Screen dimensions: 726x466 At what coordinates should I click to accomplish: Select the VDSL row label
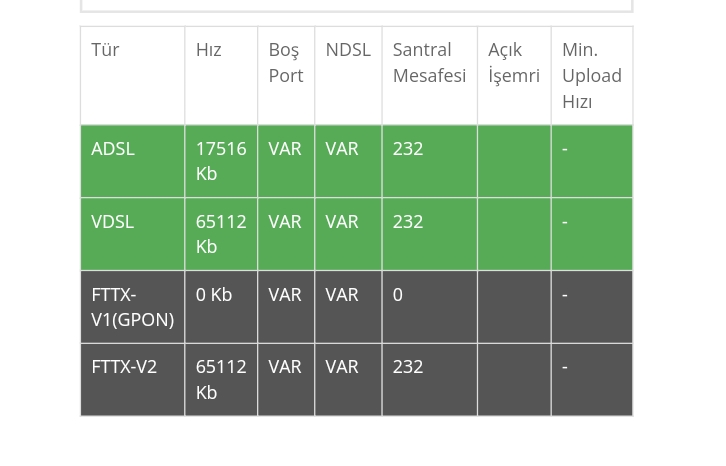[112, 222]
